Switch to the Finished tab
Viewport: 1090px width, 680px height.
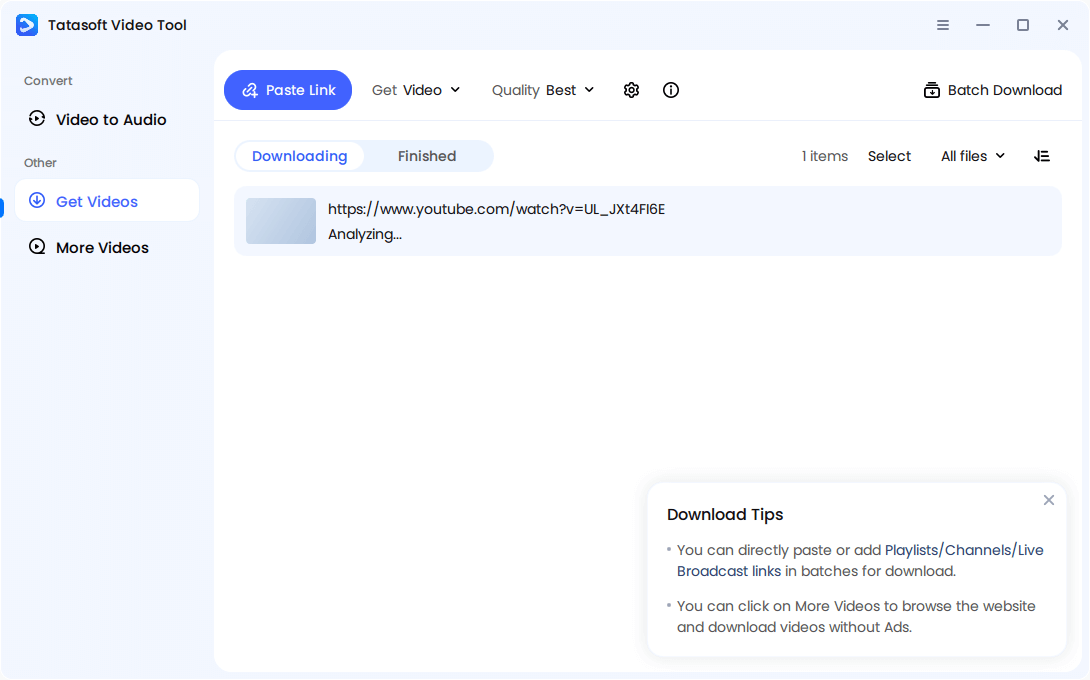427,156
